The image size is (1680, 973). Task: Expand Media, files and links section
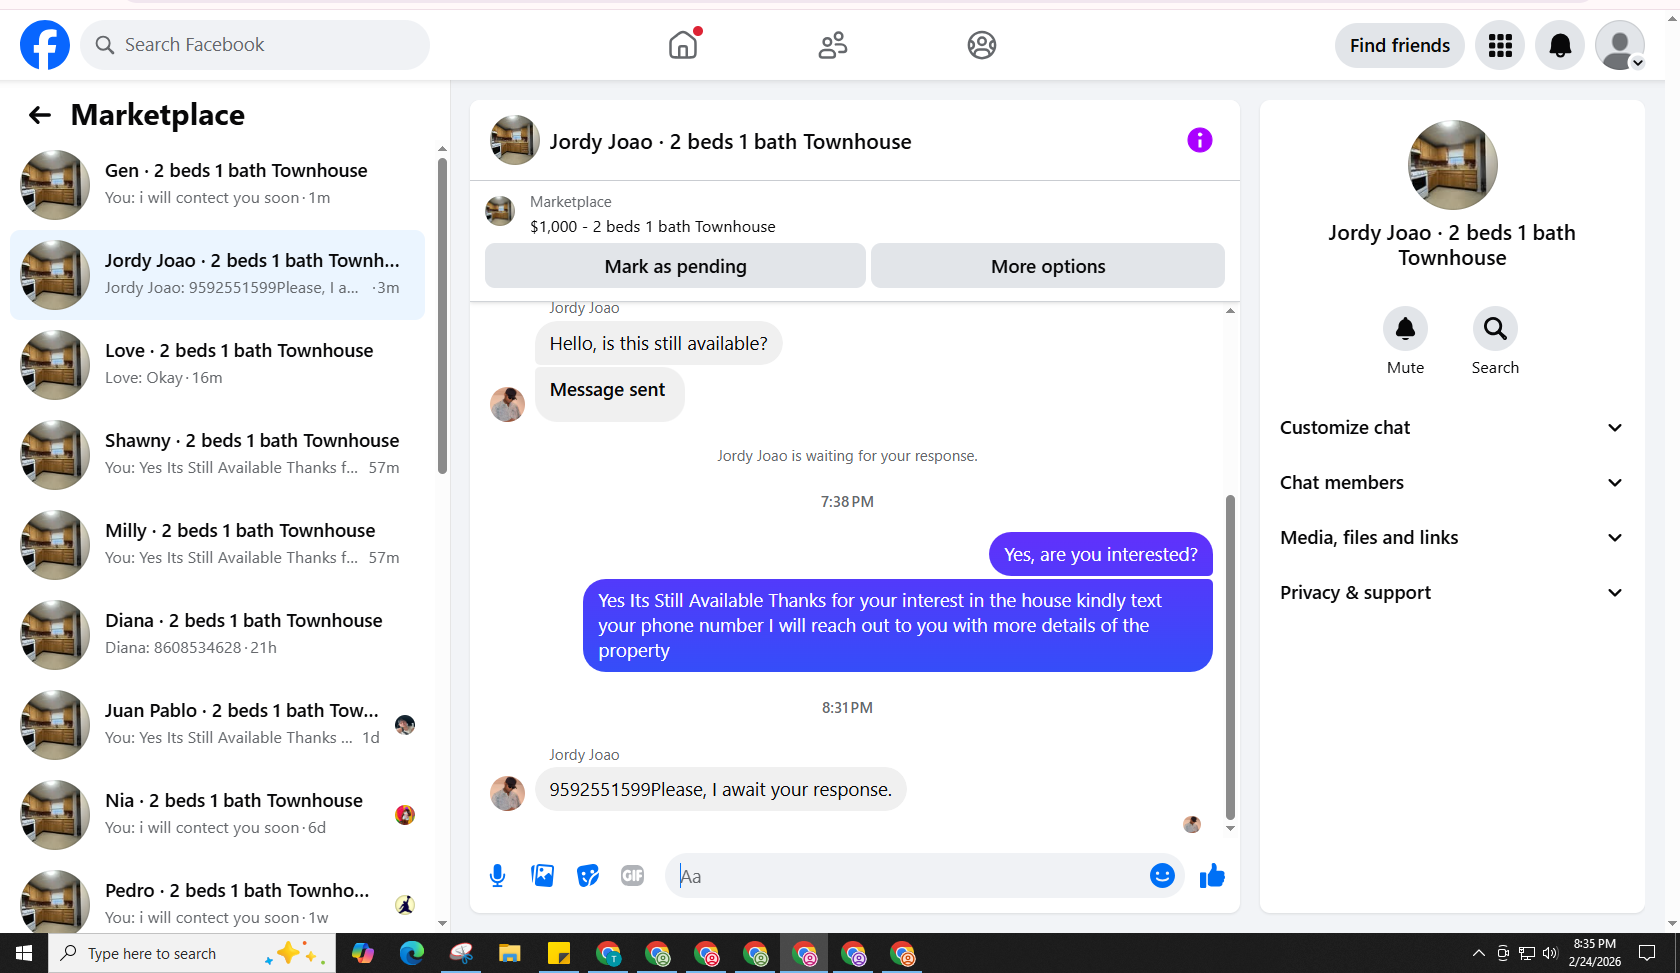[x=1452, y=538]
